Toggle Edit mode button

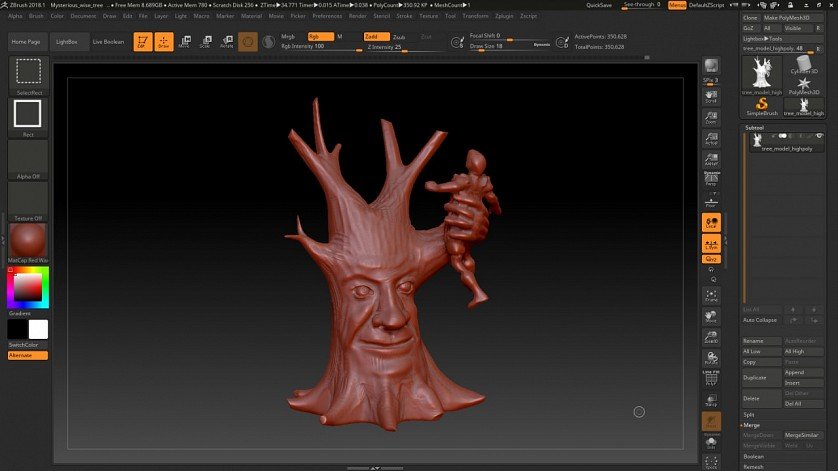coord(143,42)
